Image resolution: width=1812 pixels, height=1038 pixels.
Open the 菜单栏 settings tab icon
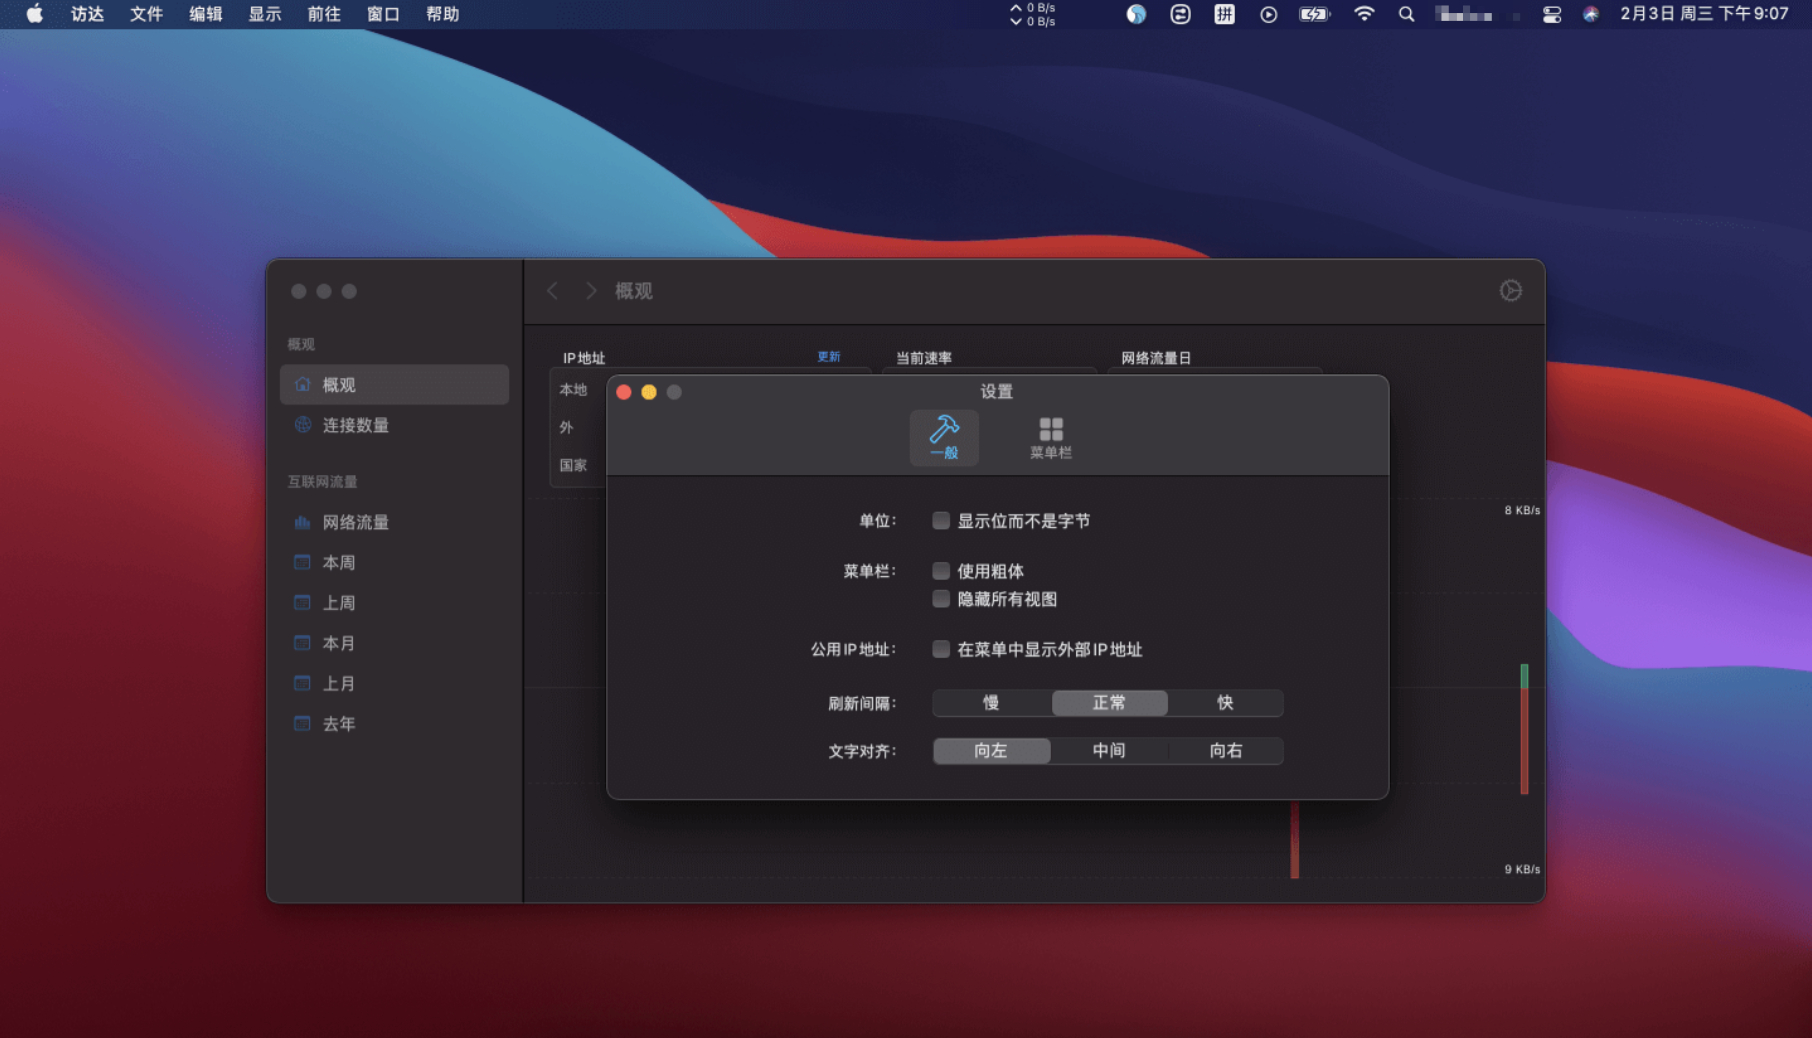[1050, 438]
